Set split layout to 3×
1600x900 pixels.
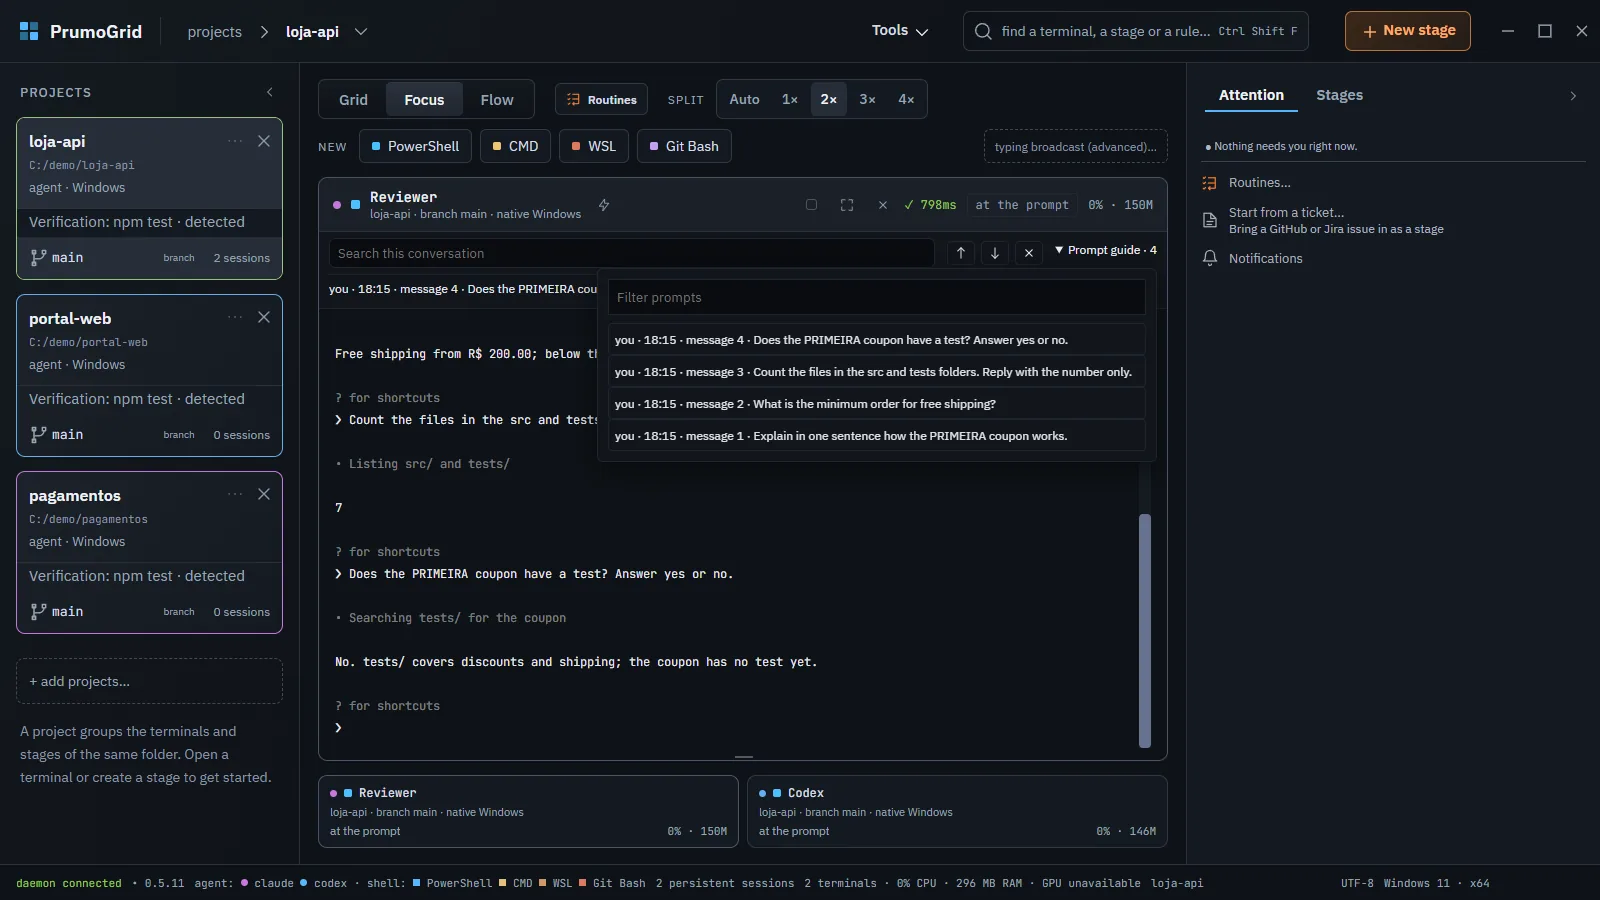click(867, 99)
